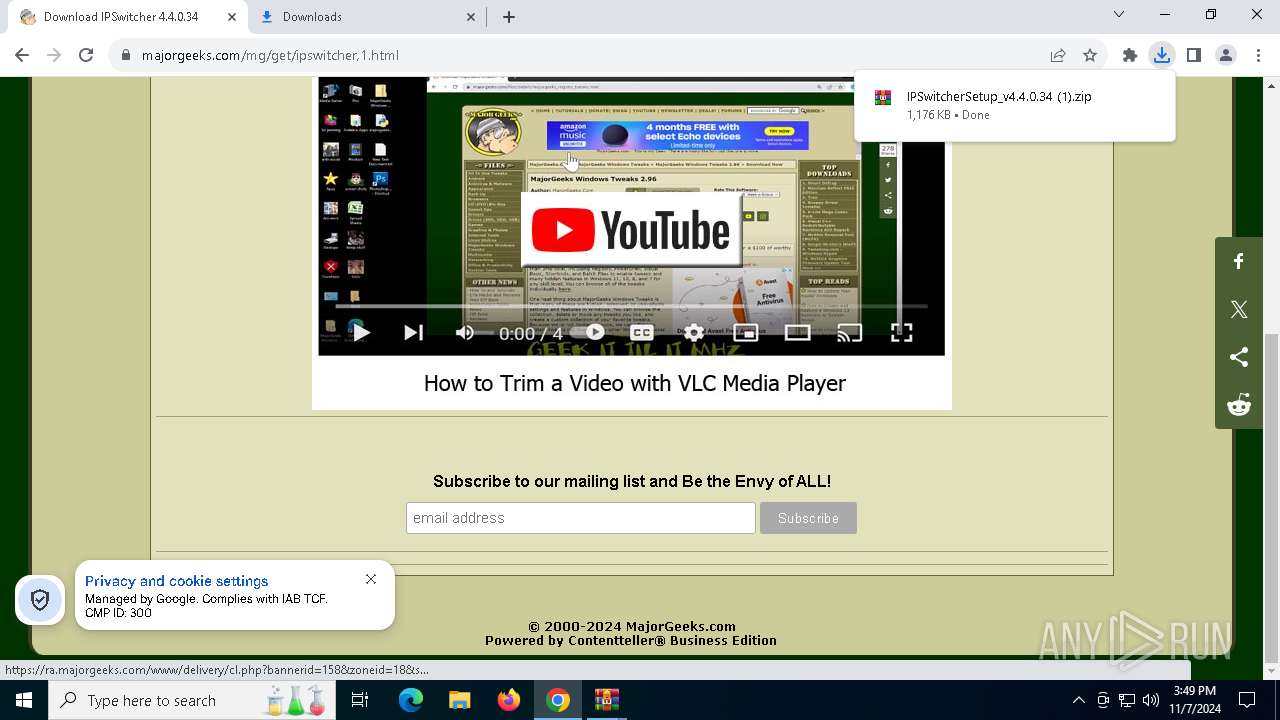Open video settings gear

(x=694, y=333)
